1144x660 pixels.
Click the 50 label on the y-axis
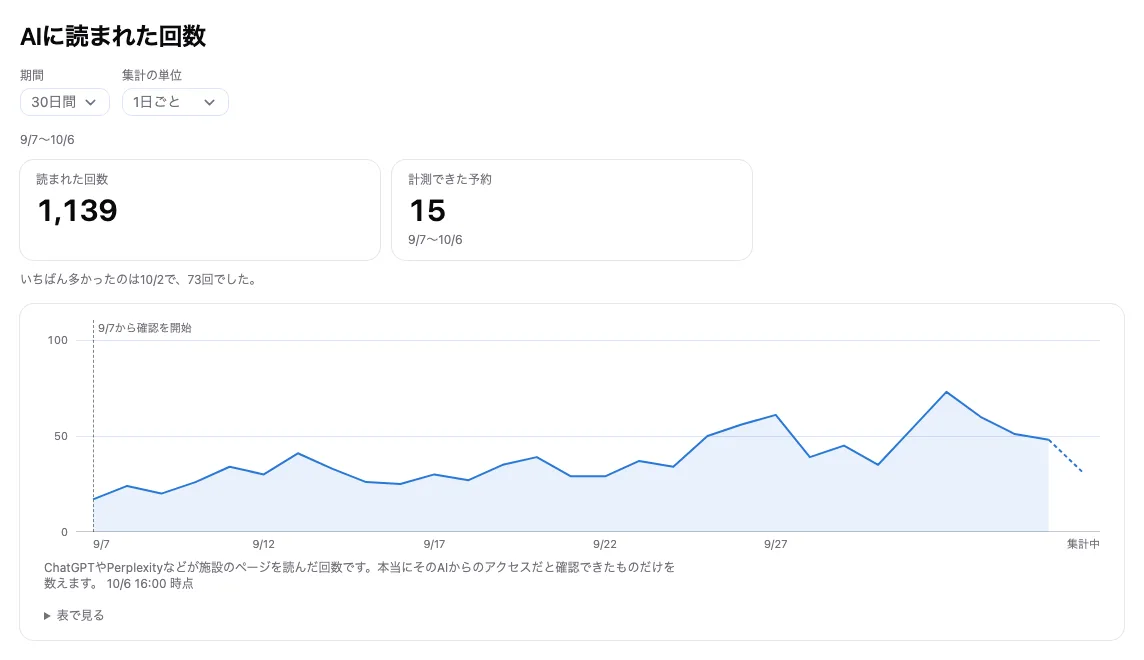[x=61, y=436]
